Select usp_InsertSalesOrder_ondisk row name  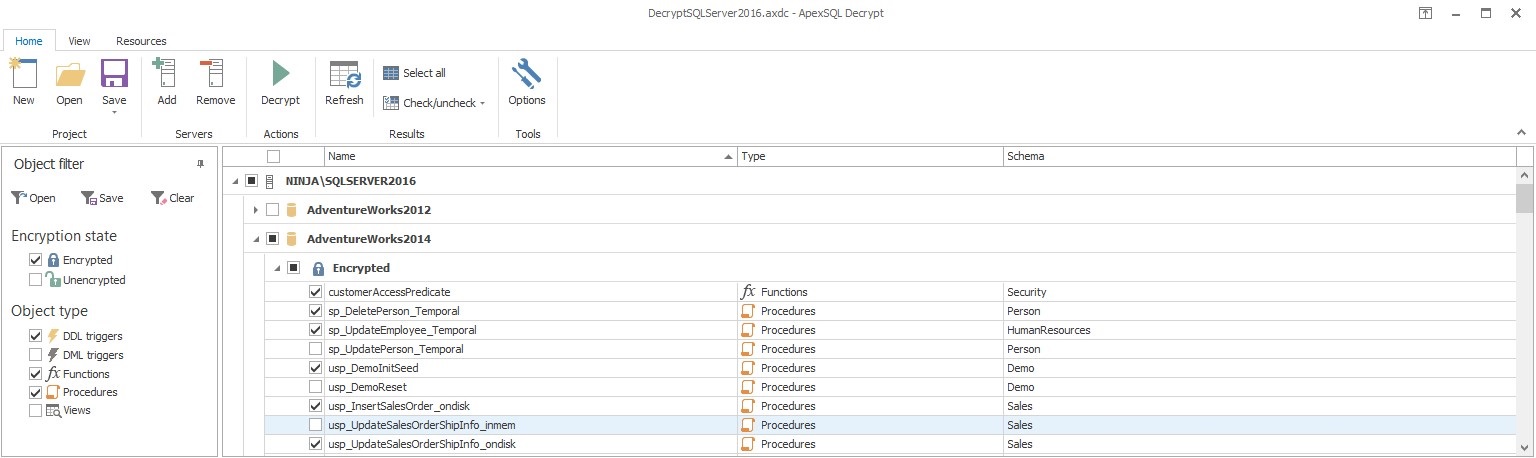400,406
